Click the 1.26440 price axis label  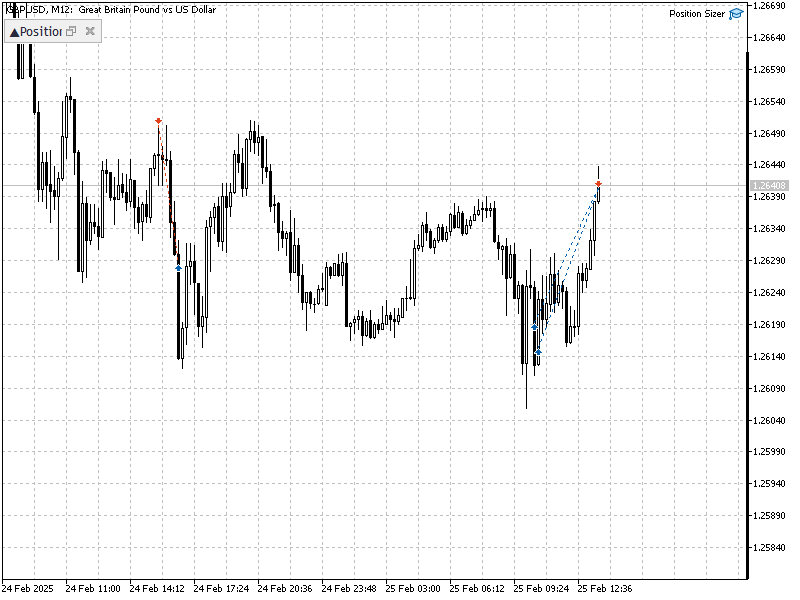tap(769, 165)
